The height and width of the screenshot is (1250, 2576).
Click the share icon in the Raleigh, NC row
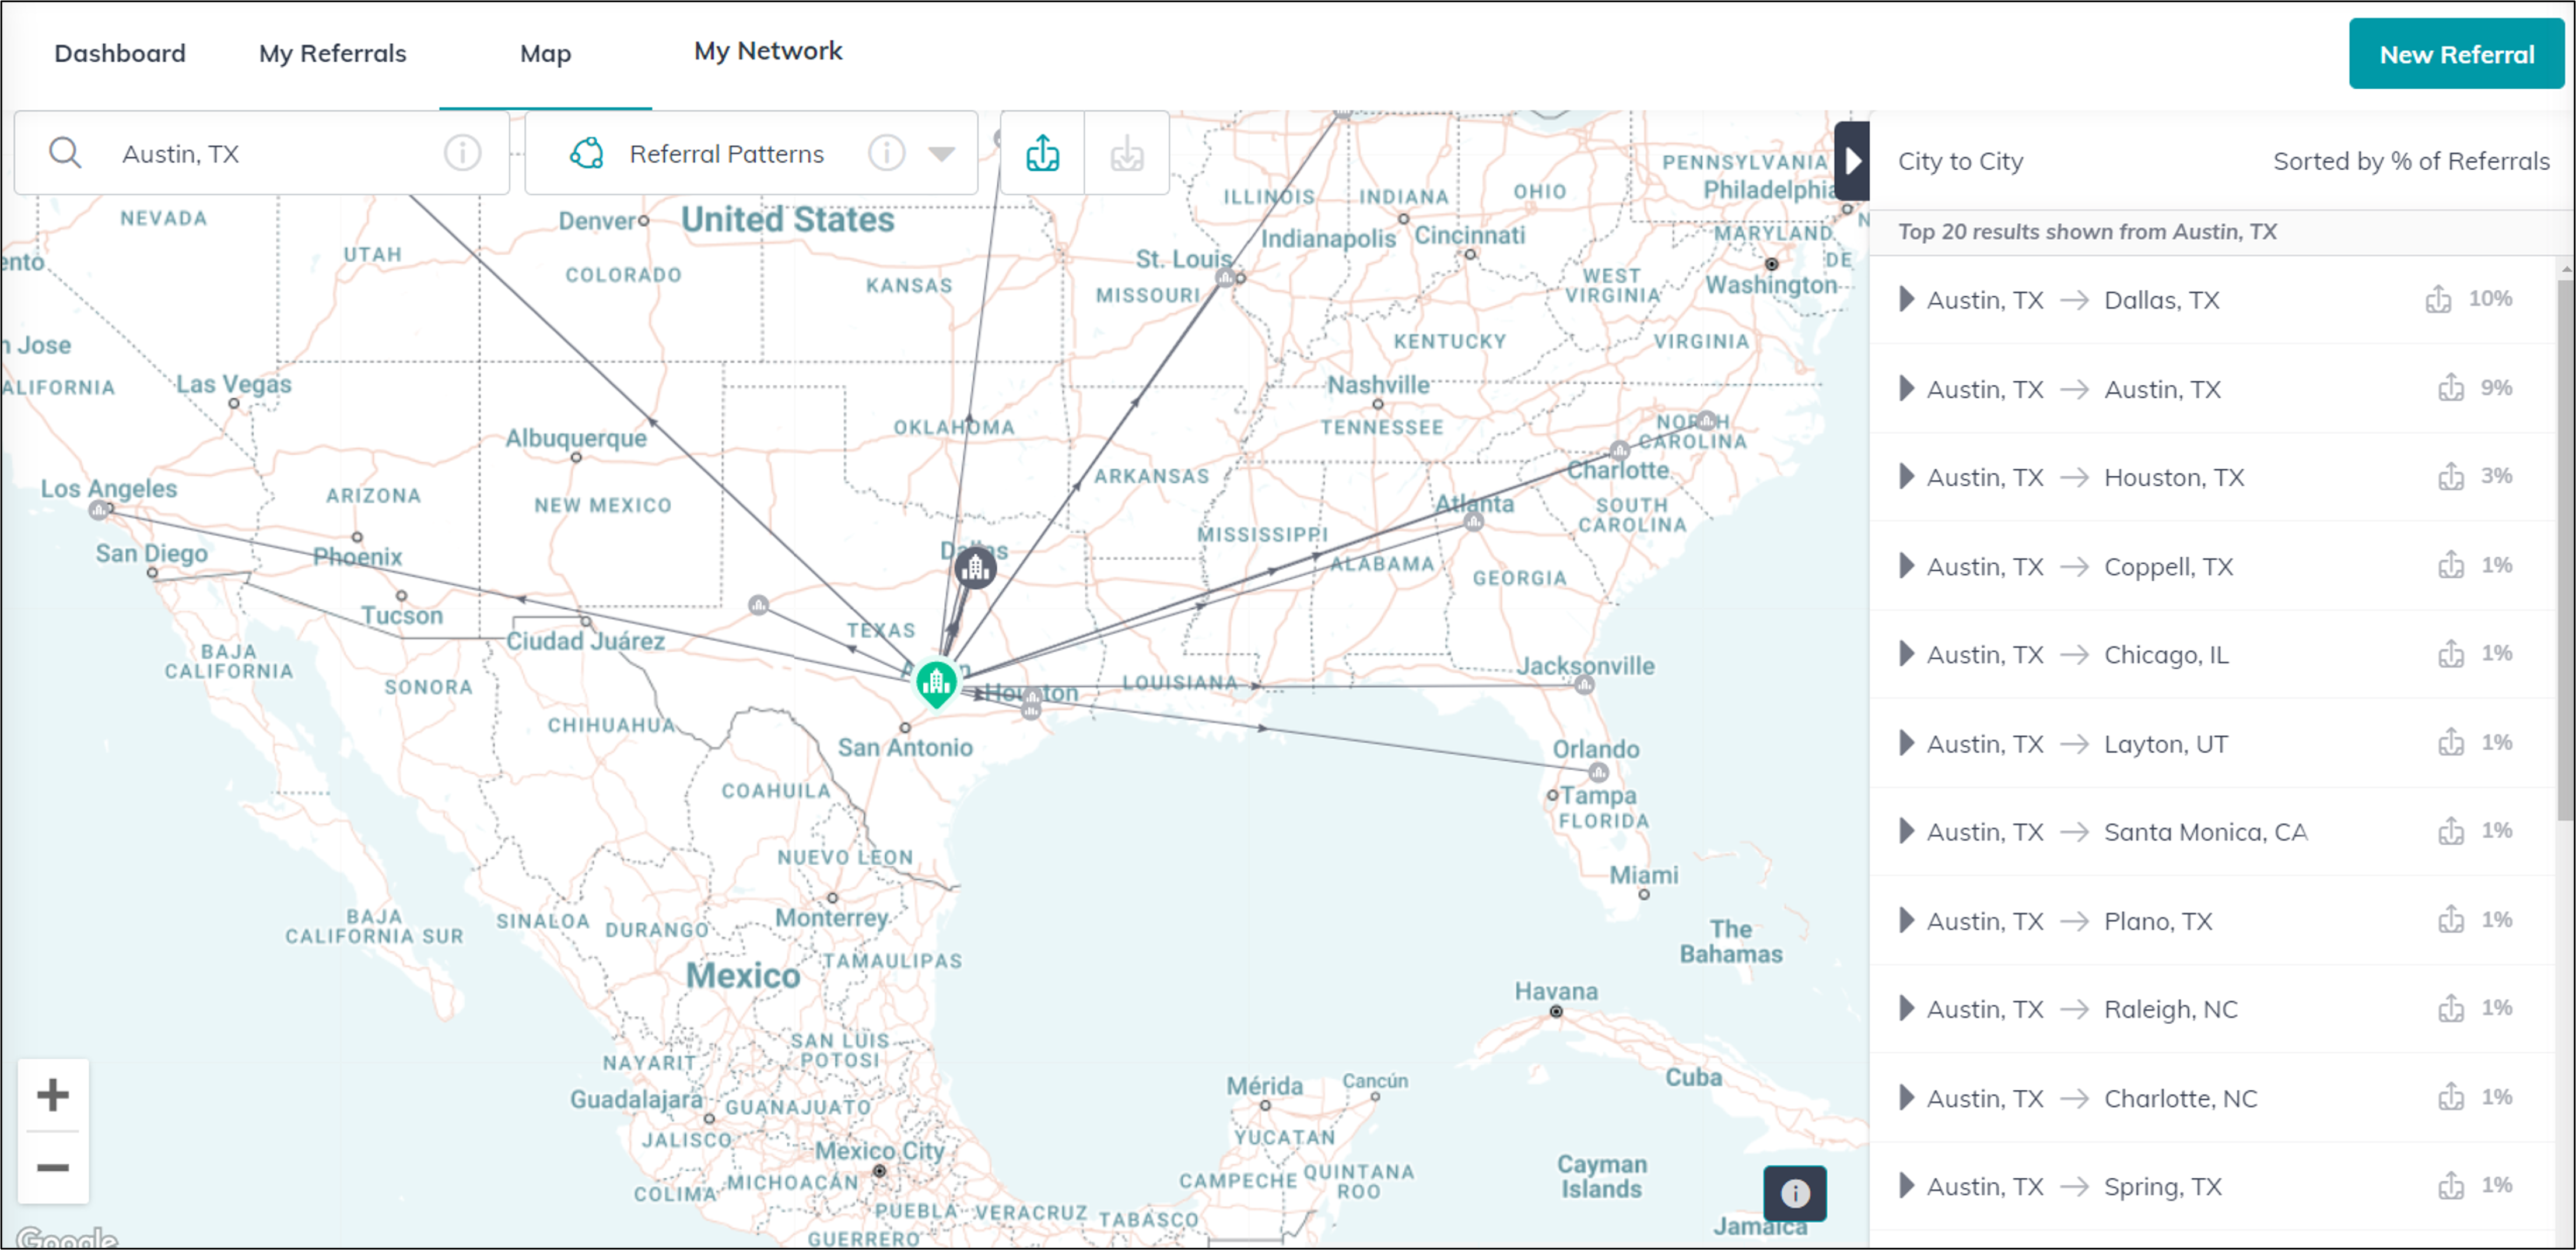(2451, 1008)
